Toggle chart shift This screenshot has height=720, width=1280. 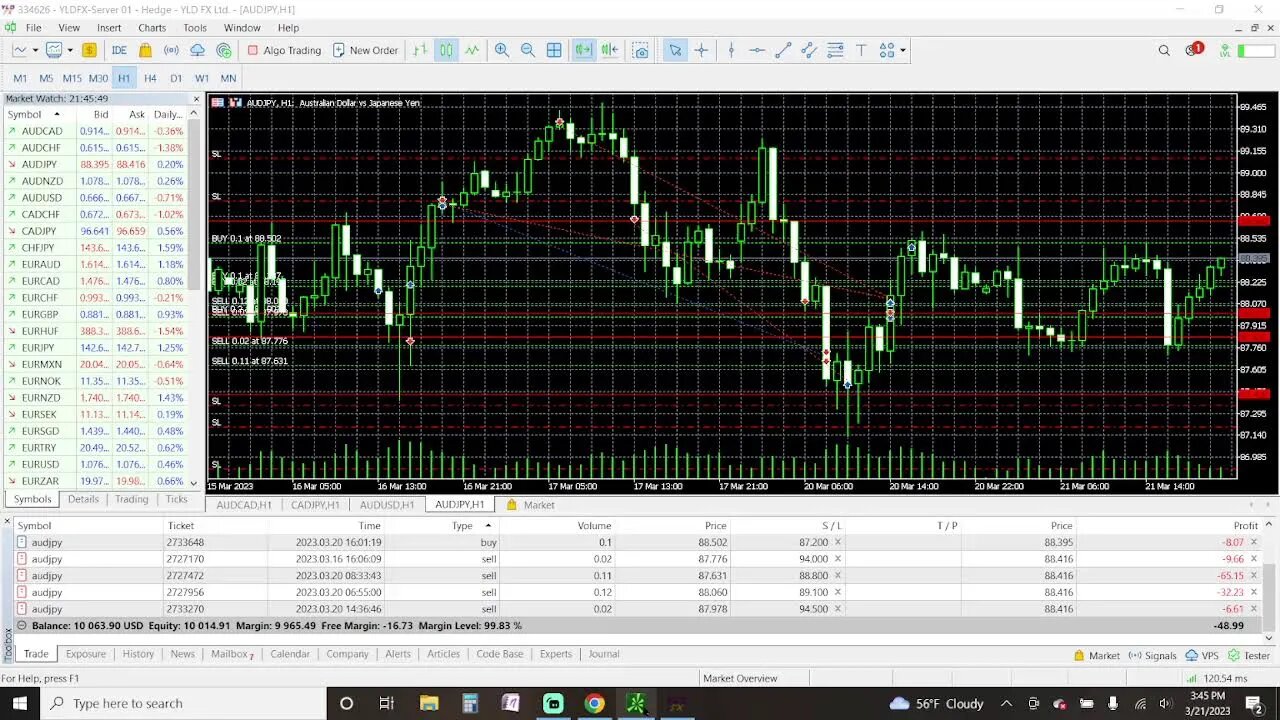(609, 50)
